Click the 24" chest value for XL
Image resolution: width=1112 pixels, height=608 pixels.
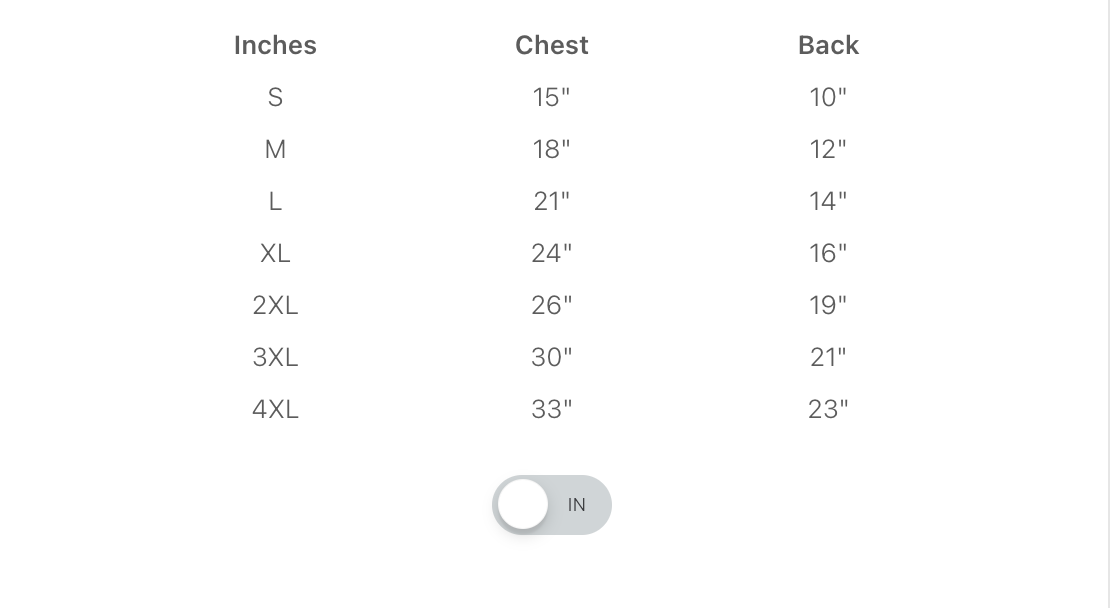pyautogui.click(x=552, y=253)
